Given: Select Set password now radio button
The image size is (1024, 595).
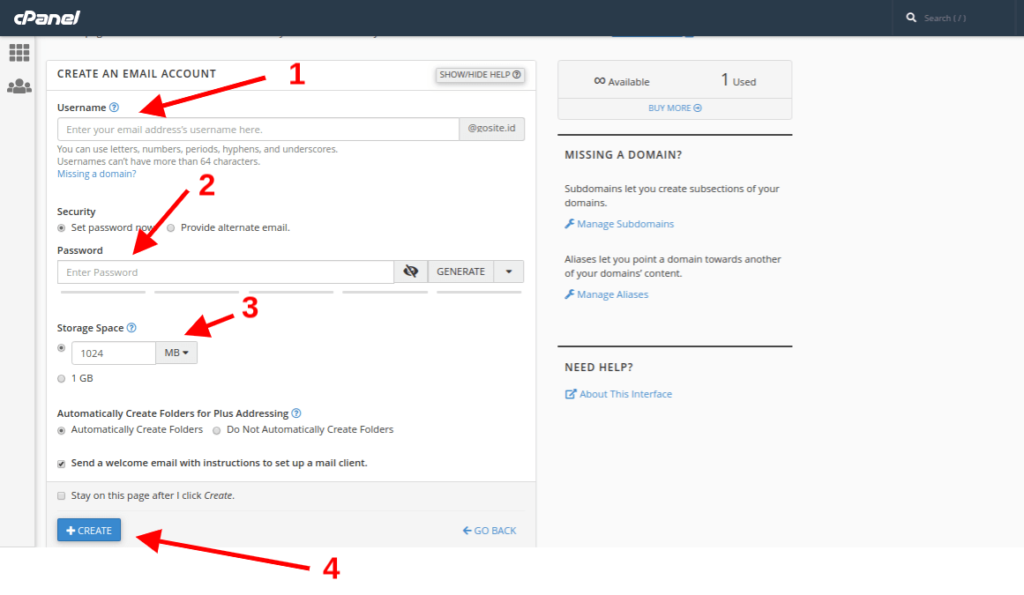Looking at the screenshot, I should click(x=61, y=228).
